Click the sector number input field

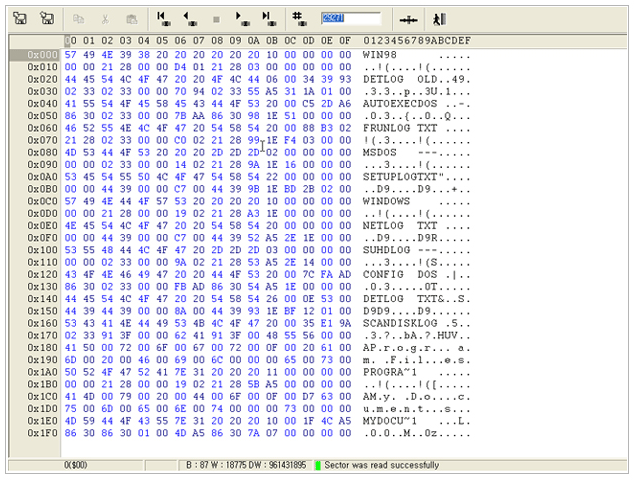pos(350,18)
